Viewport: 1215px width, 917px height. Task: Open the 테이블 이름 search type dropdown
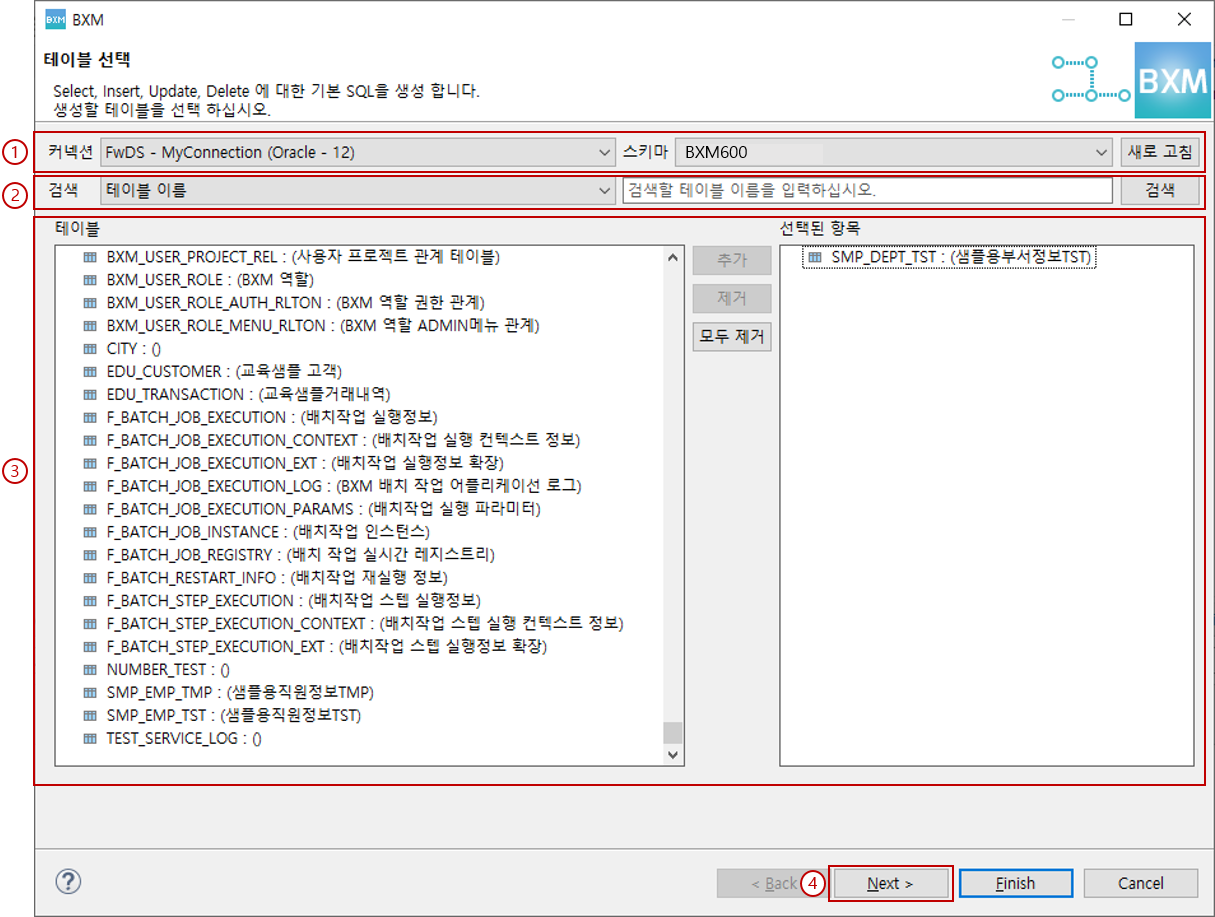point(604,190)
